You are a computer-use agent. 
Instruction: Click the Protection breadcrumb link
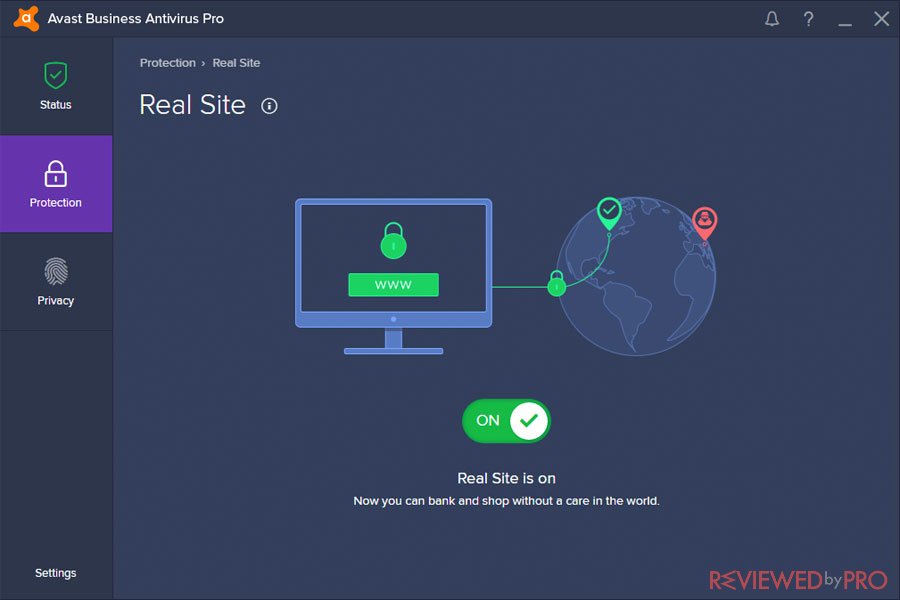click(168, 63)
